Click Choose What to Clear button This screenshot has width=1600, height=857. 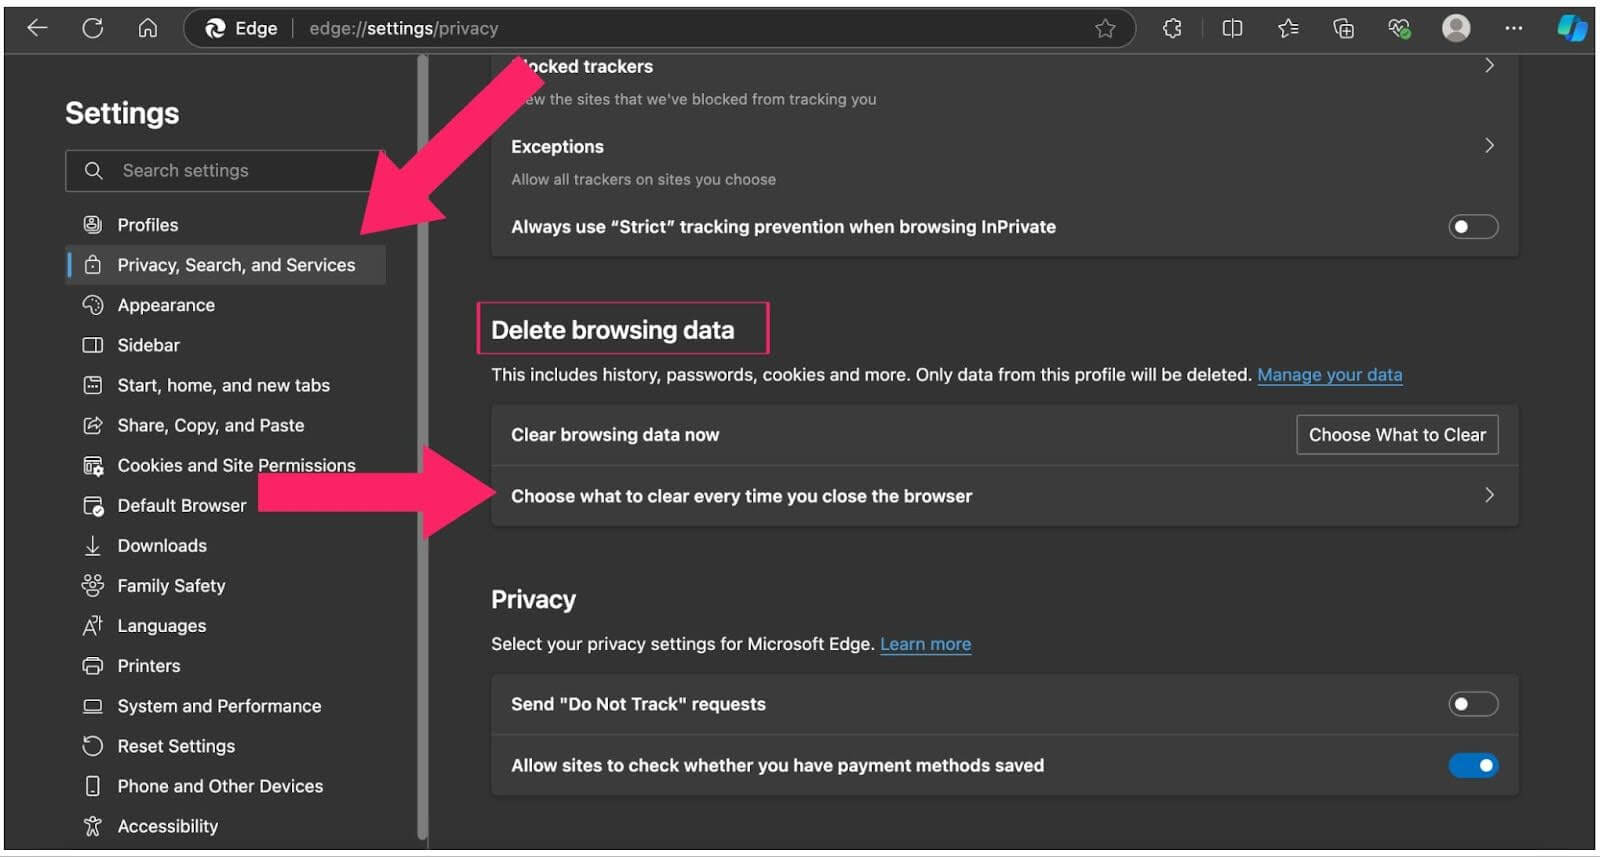(1396, 435)
